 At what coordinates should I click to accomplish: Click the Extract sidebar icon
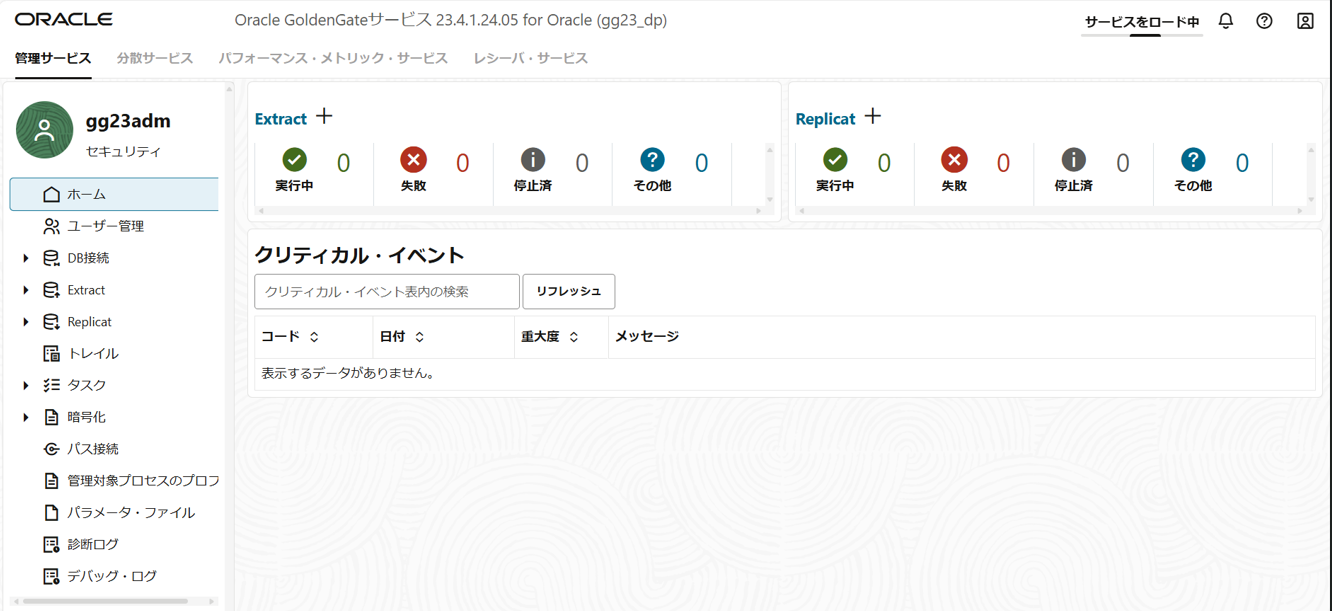coord(51,290)
